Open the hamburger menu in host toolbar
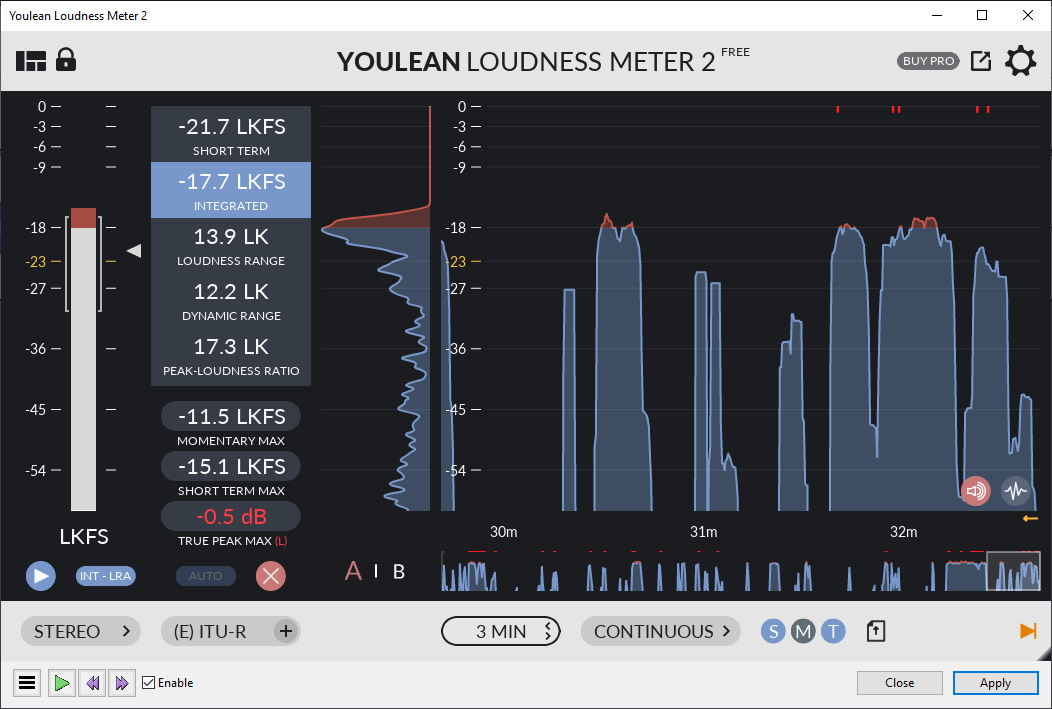The width and height of the screenshot is (1052, 709). [27, 683]
